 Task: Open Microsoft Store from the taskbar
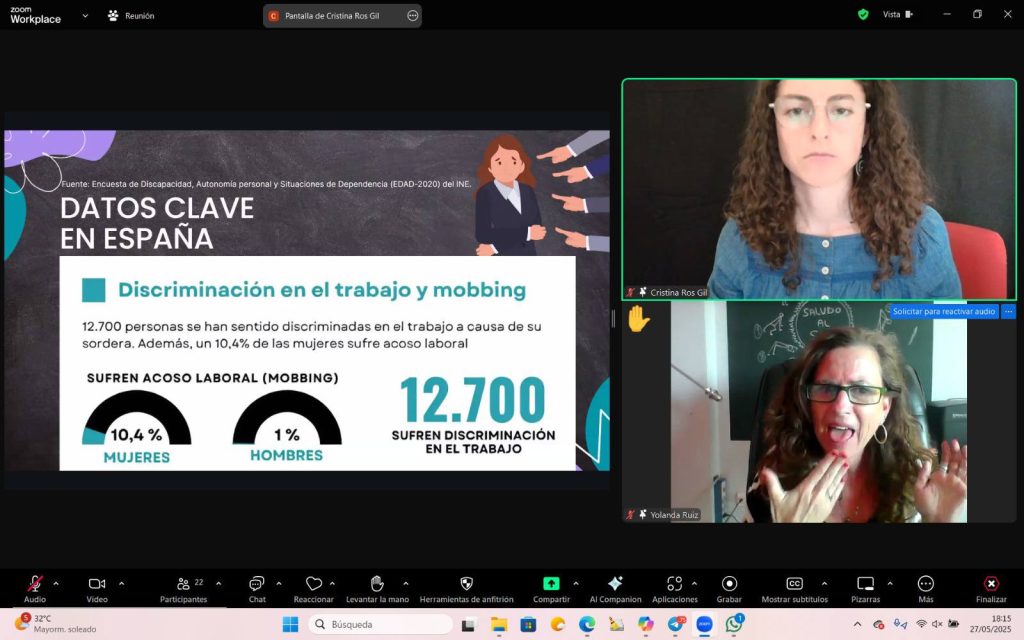point(528,624)
